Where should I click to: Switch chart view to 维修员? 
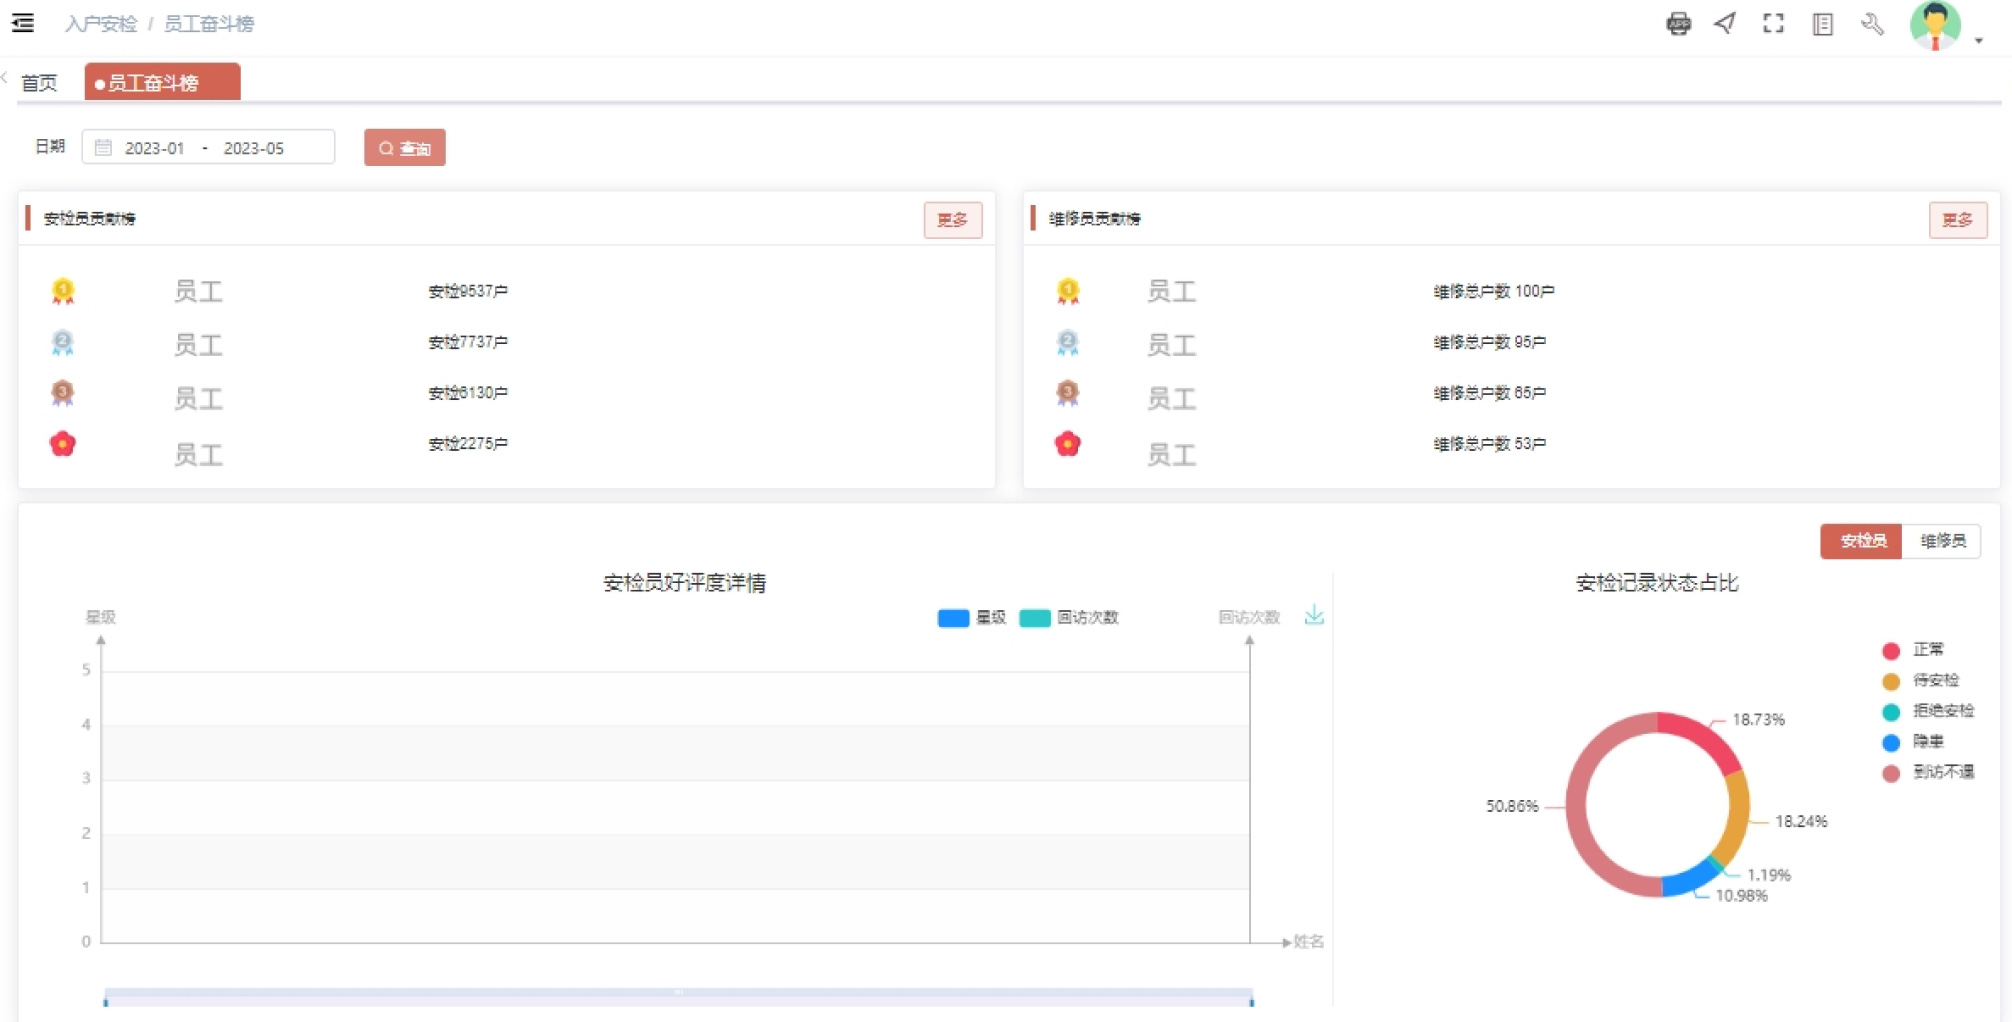[x=1942, y=541]
